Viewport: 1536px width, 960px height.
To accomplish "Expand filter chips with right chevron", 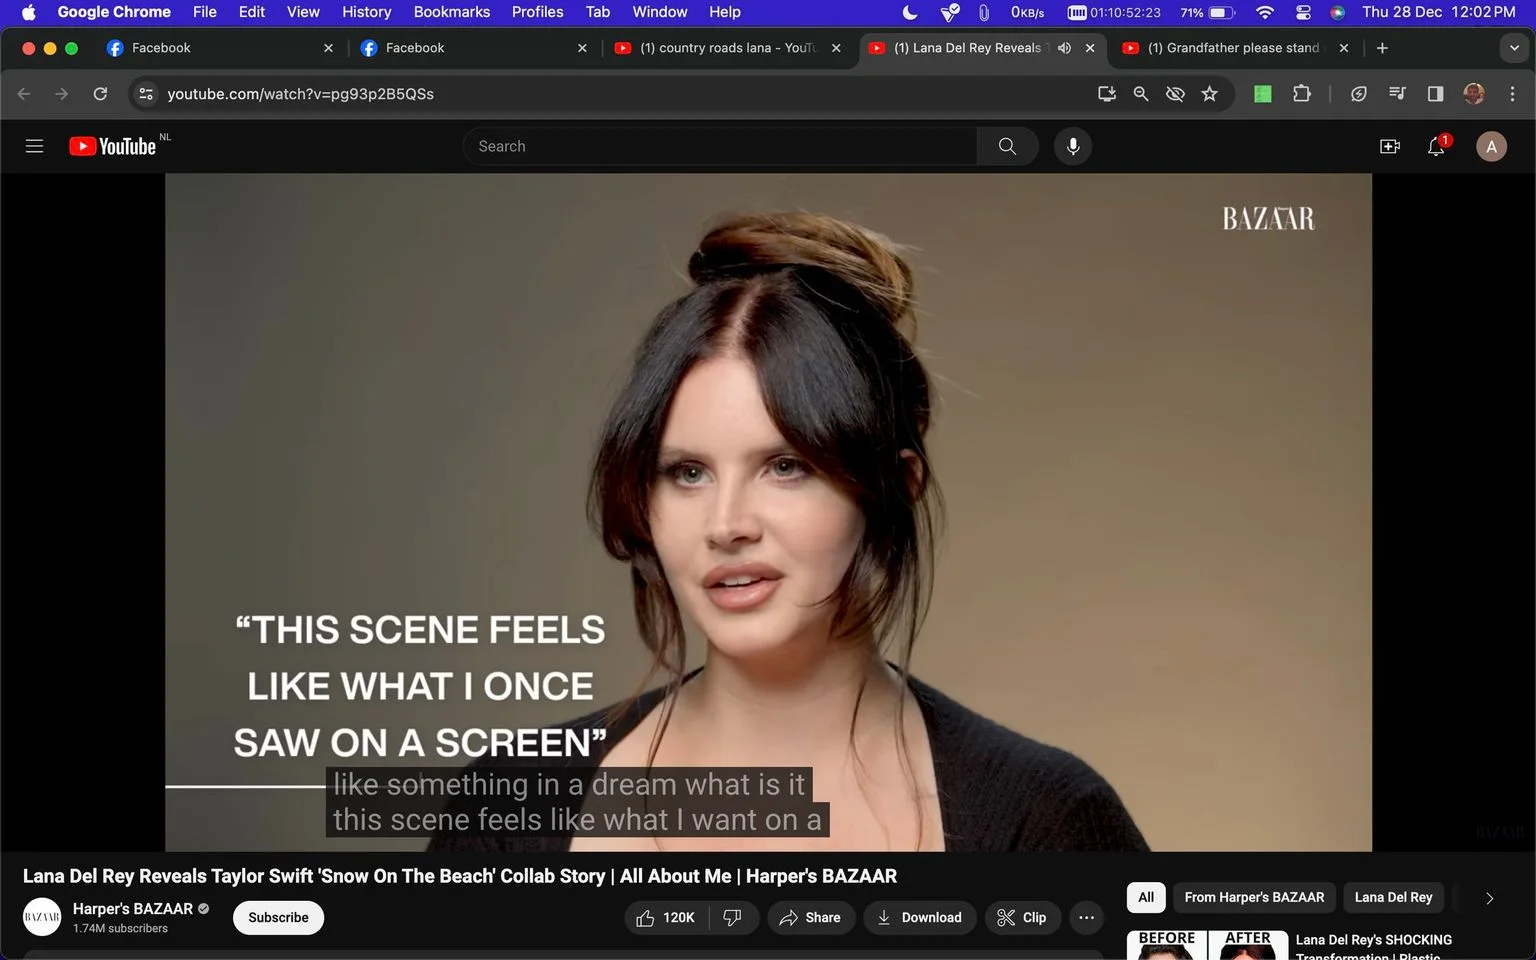I will 1489,898.
